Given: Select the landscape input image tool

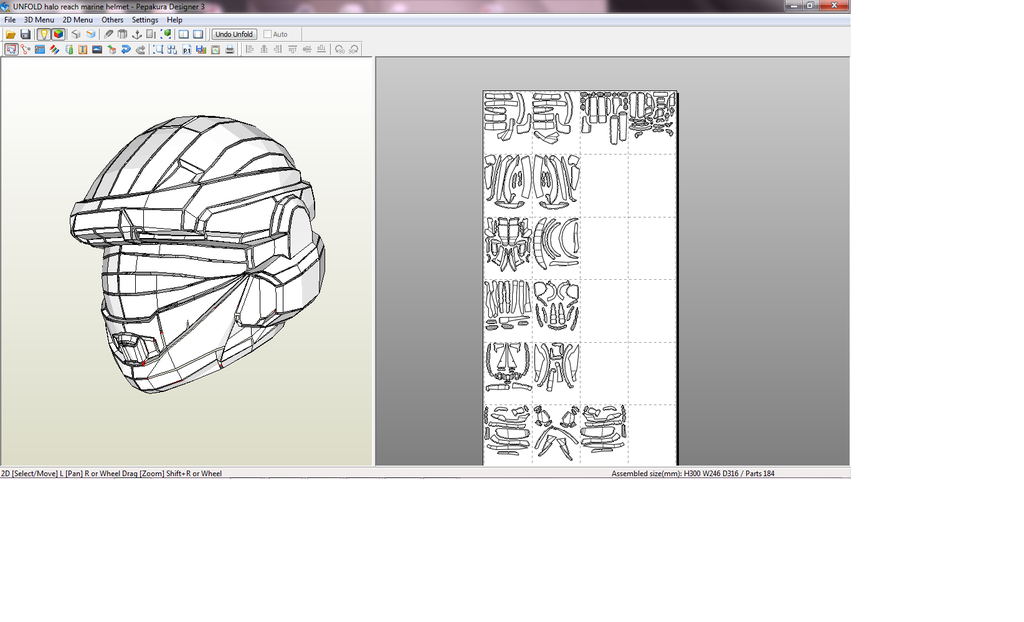Looking at the screenshot, I should [97, 49].
